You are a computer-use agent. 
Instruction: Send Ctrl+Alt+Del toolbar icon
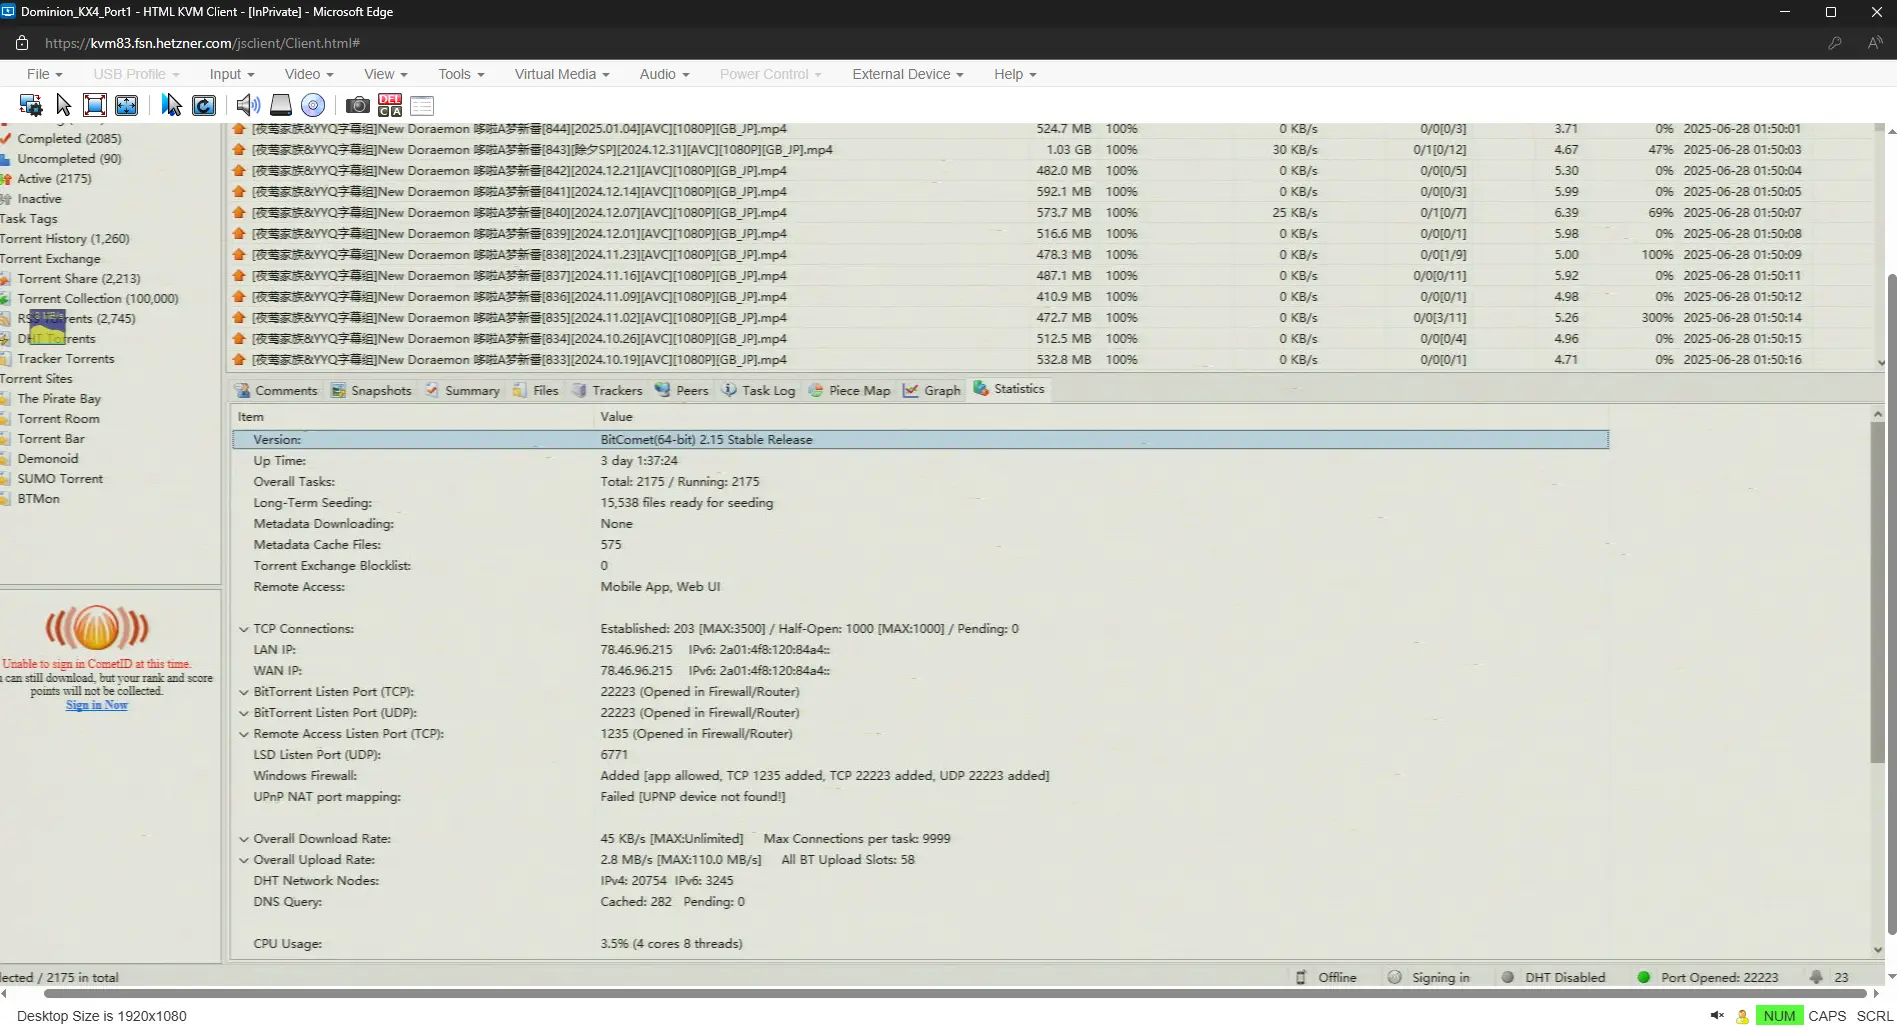tap(390, 105)
